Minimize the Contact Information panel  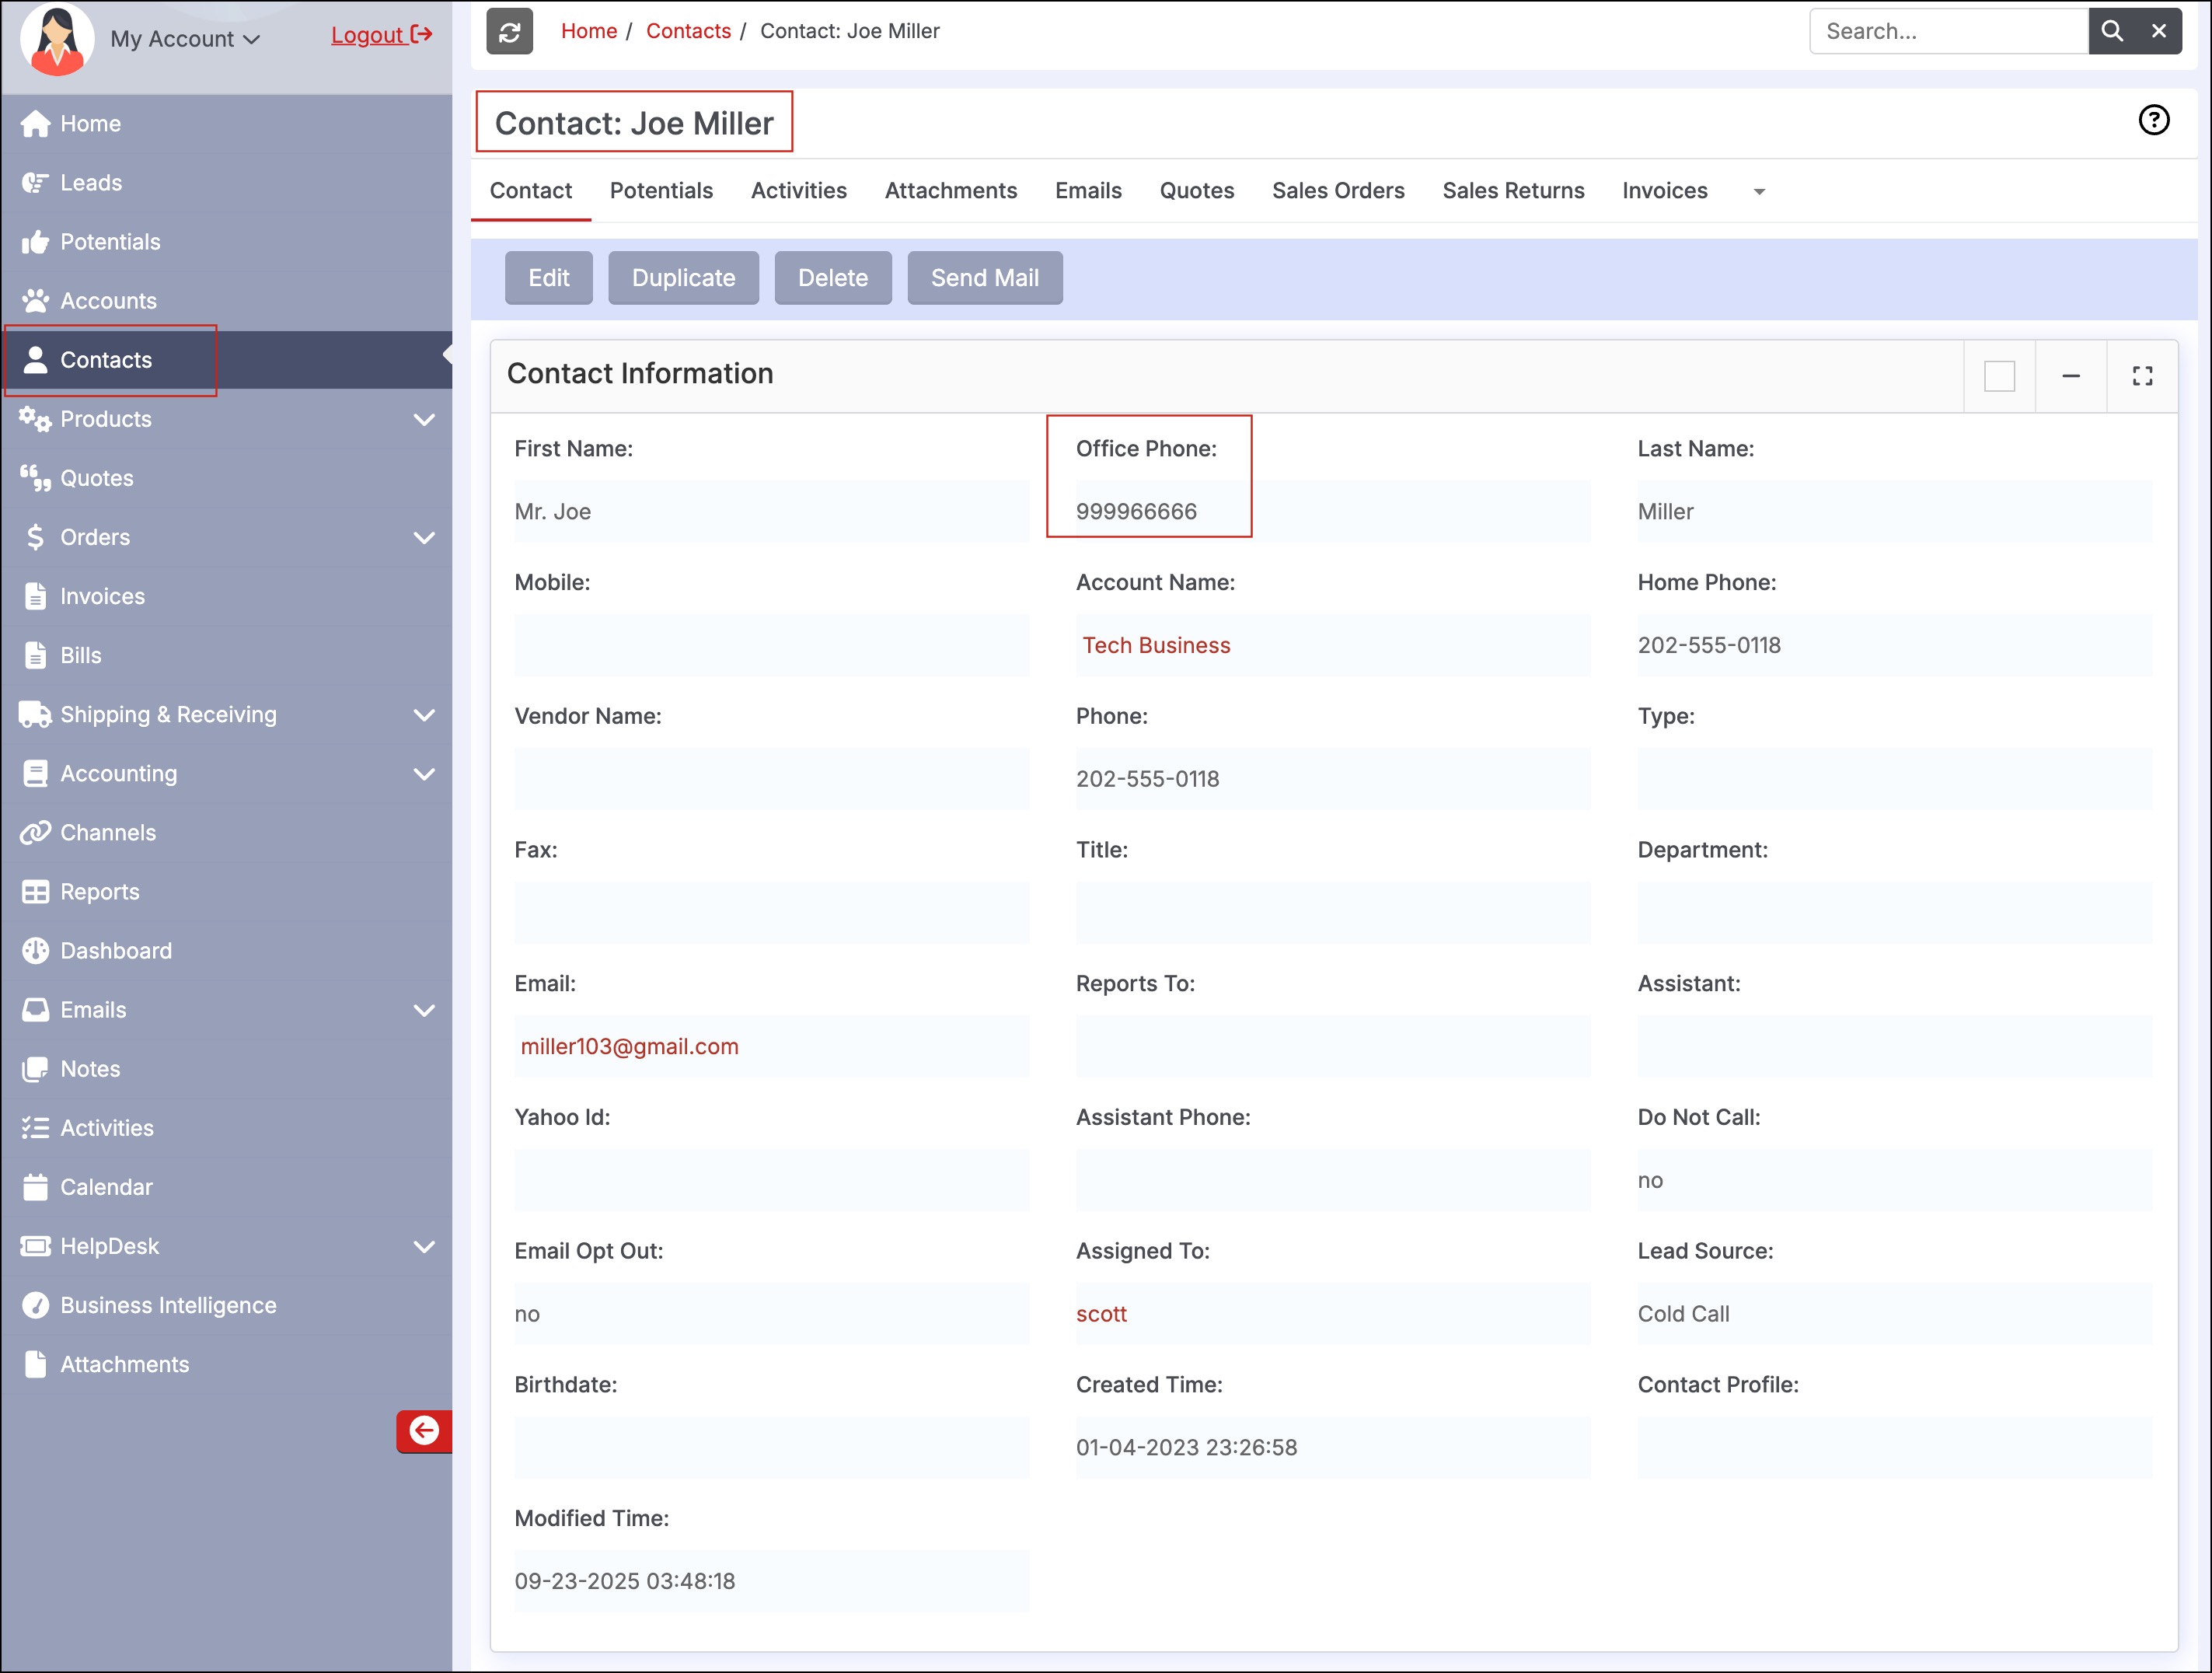[x=2071, y=376]
